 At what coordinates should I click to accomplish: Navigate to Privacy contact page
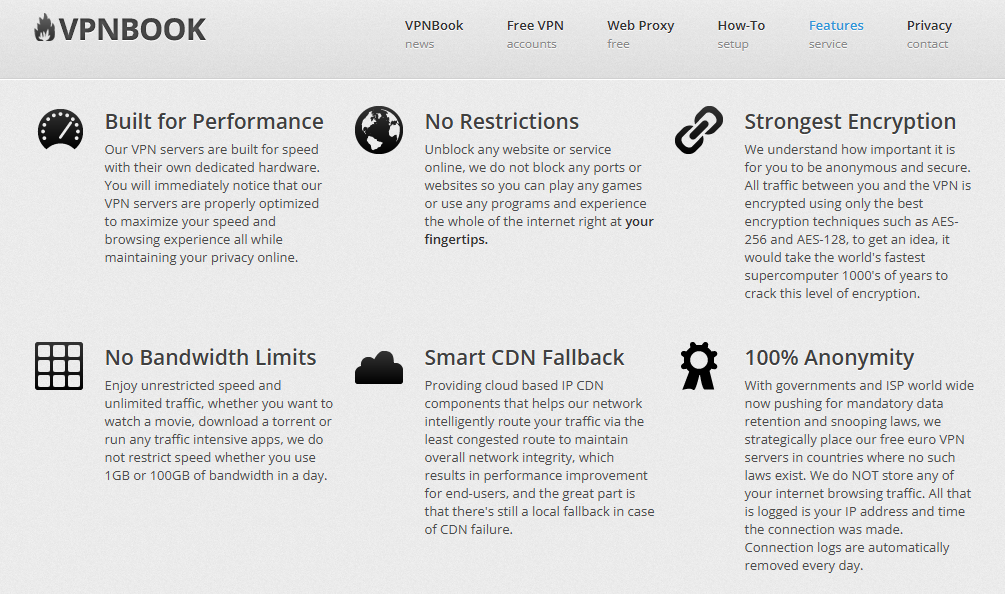coord(929,33)
